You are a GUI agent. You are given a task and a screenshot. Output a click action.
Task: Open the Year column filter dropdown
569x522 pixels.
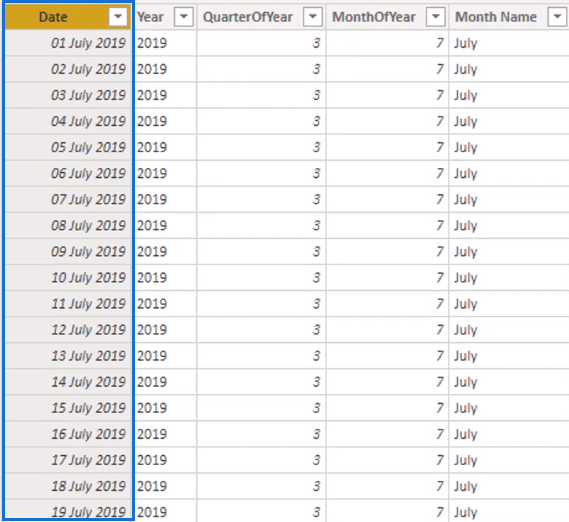pos(184,17)
